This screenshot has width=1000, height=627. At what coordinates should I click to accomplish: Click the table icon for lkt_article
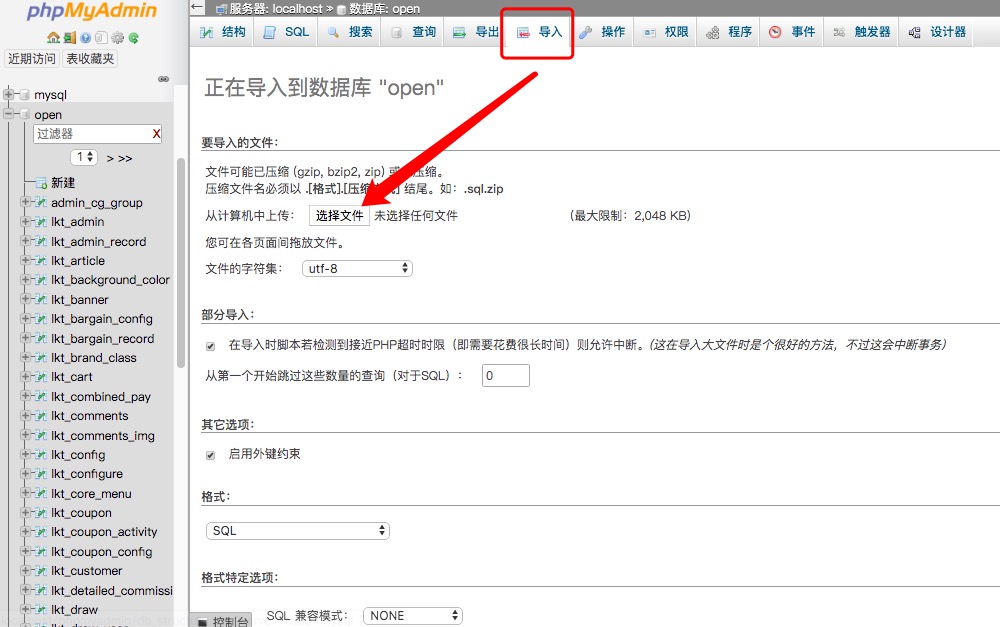point(41,260)
